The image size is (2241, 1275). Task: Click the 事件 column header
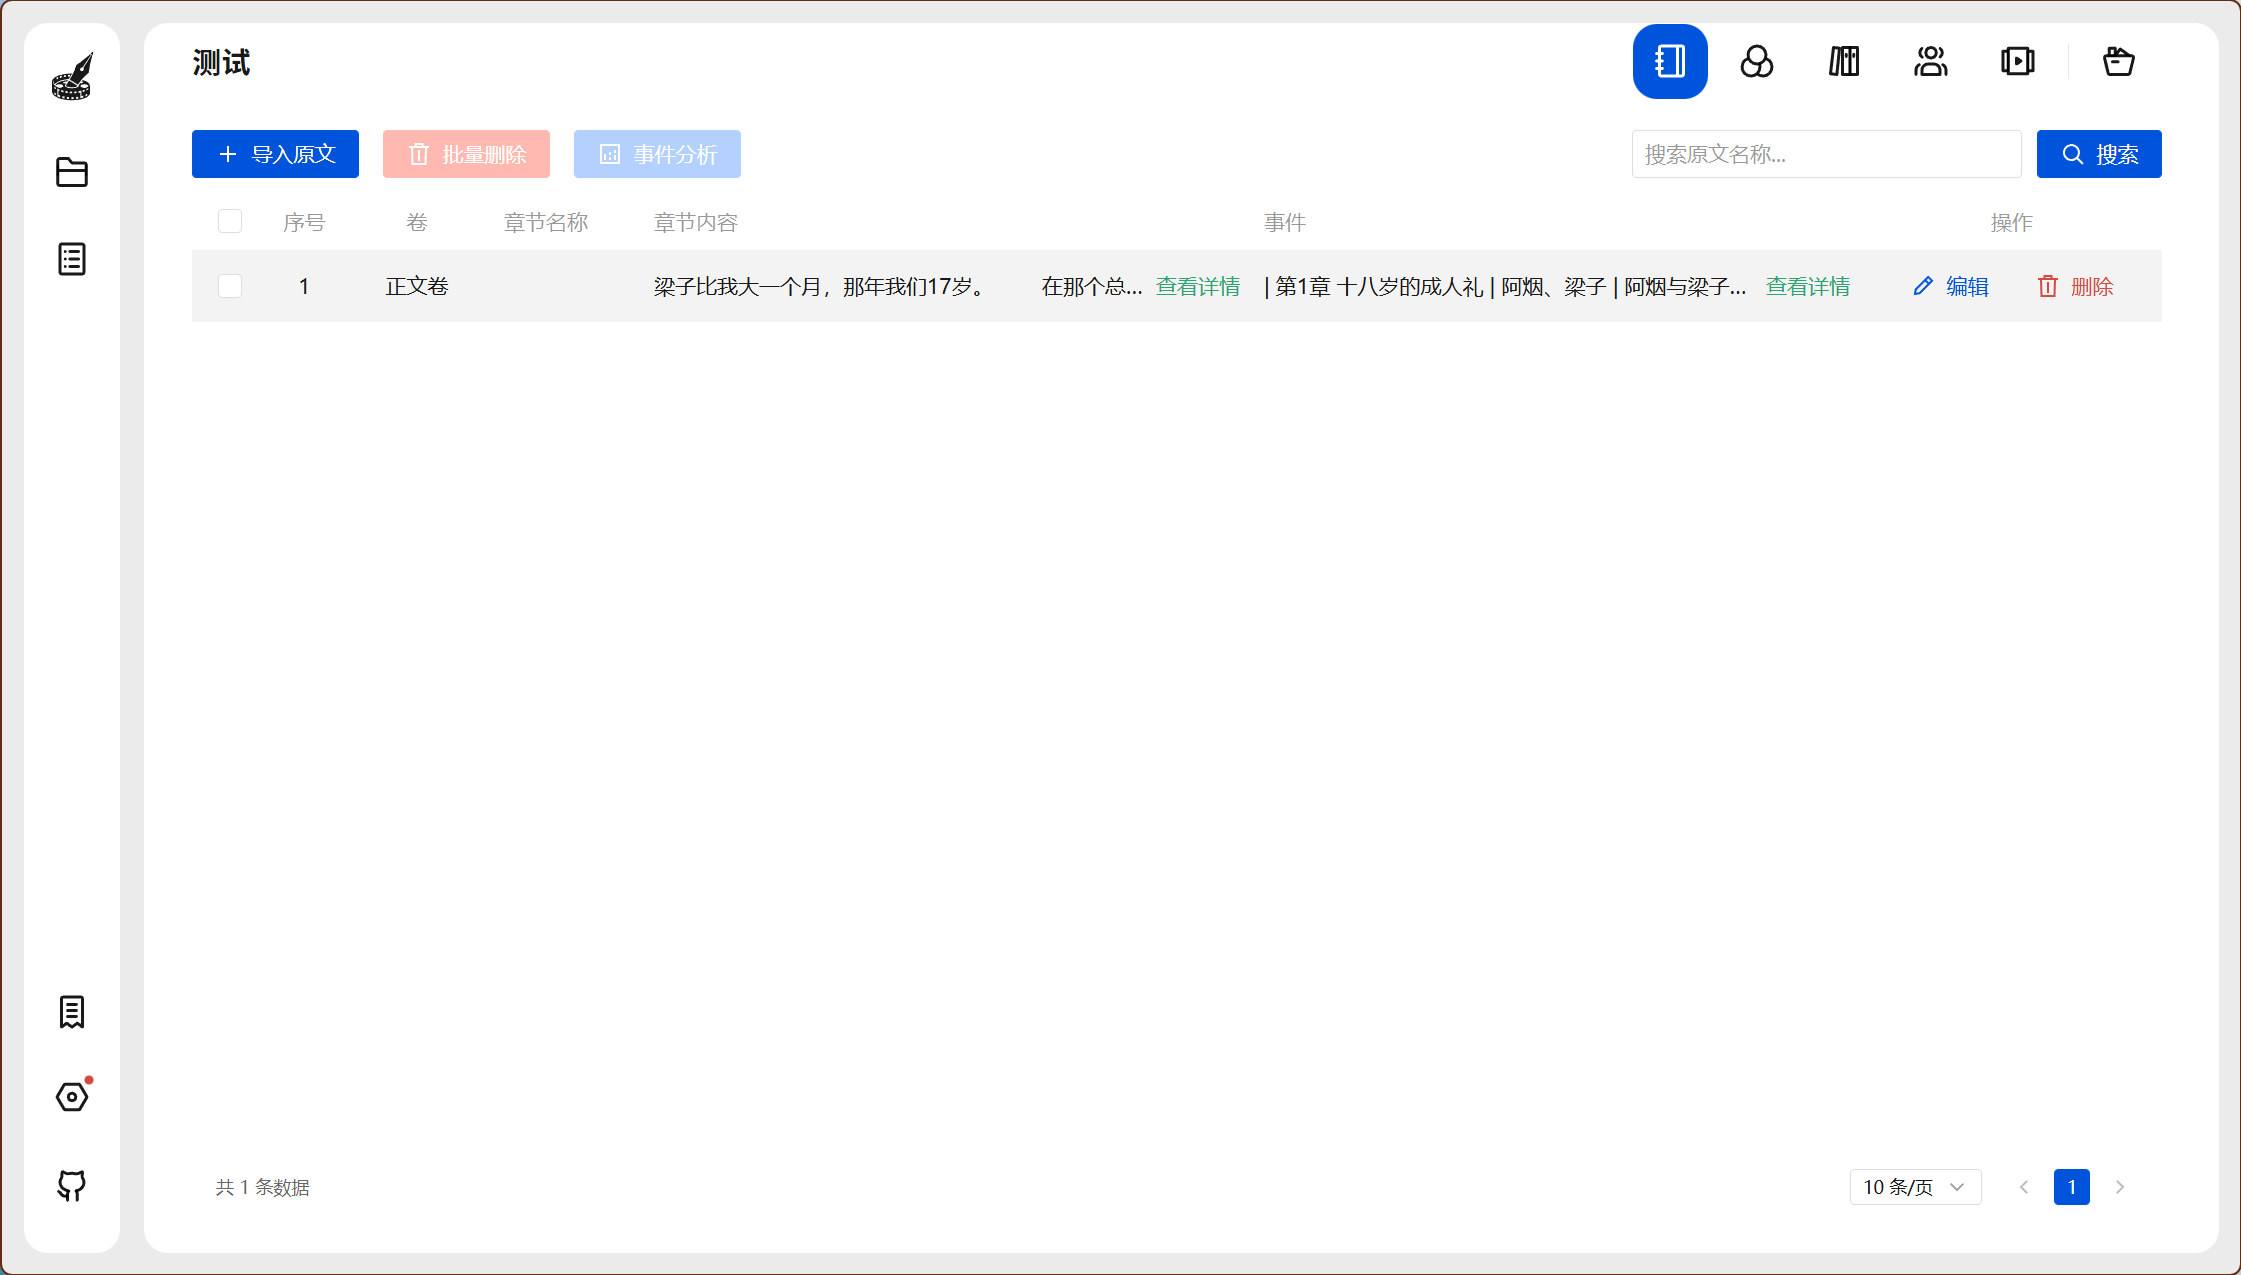1285,222
